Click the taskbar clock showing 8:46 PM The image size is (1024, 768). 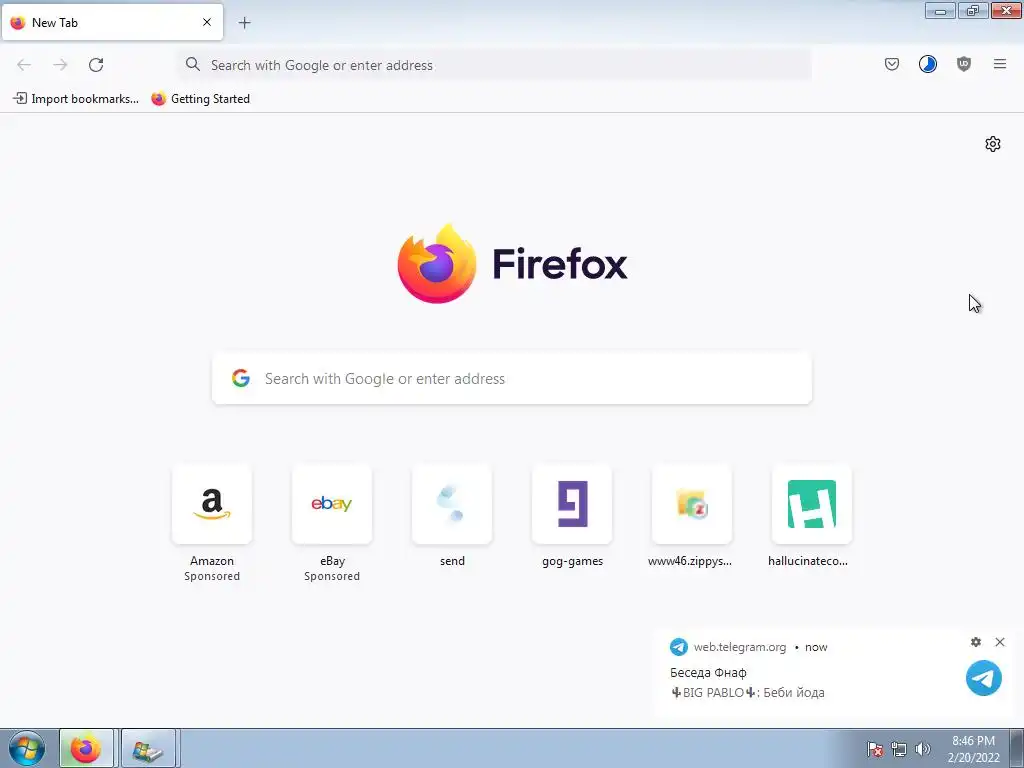973,748
